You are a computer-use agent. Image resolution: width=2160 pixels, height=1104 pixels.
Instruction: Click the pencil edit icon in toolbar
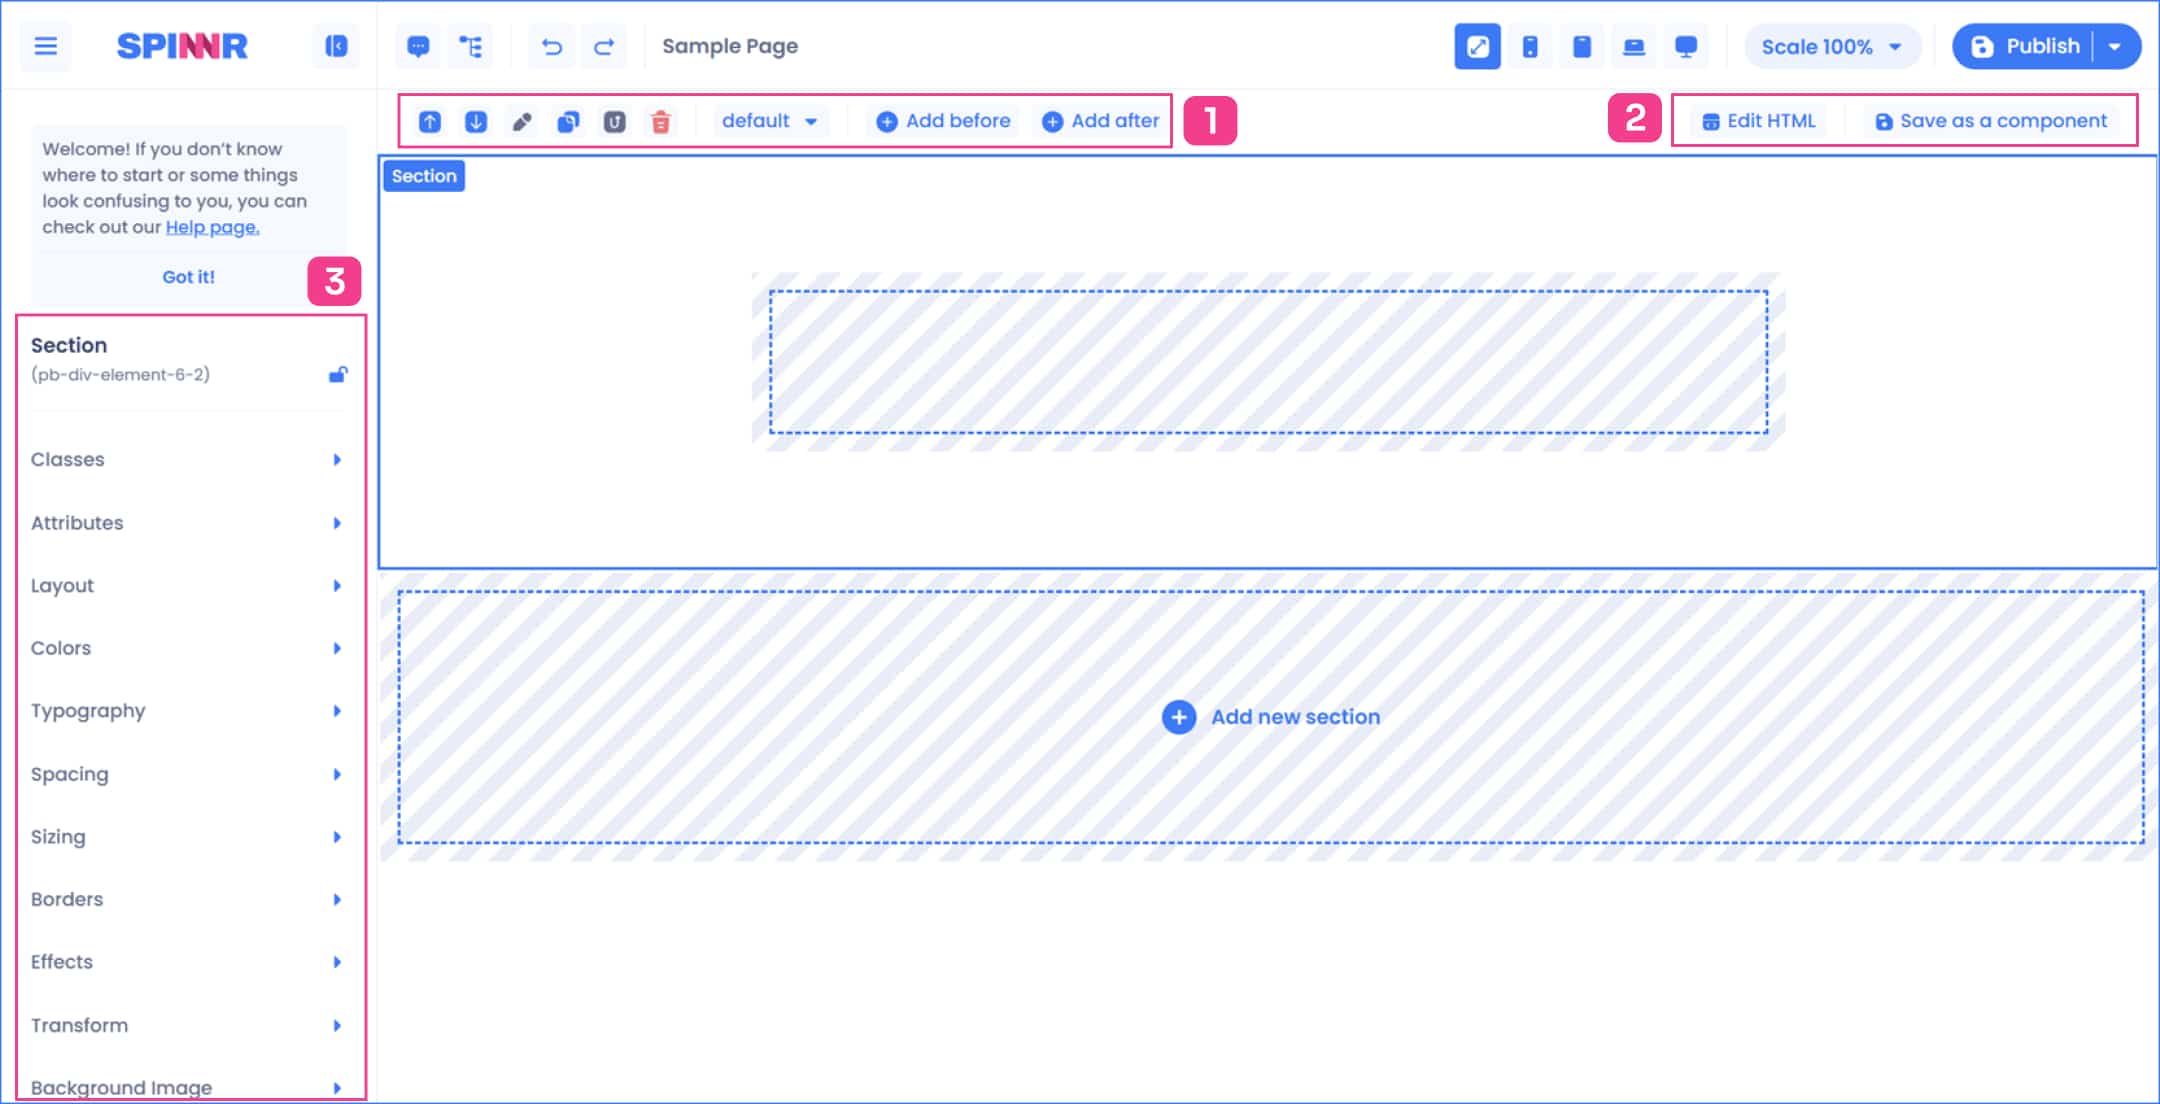pyautogui.click(x=522, y=122)
